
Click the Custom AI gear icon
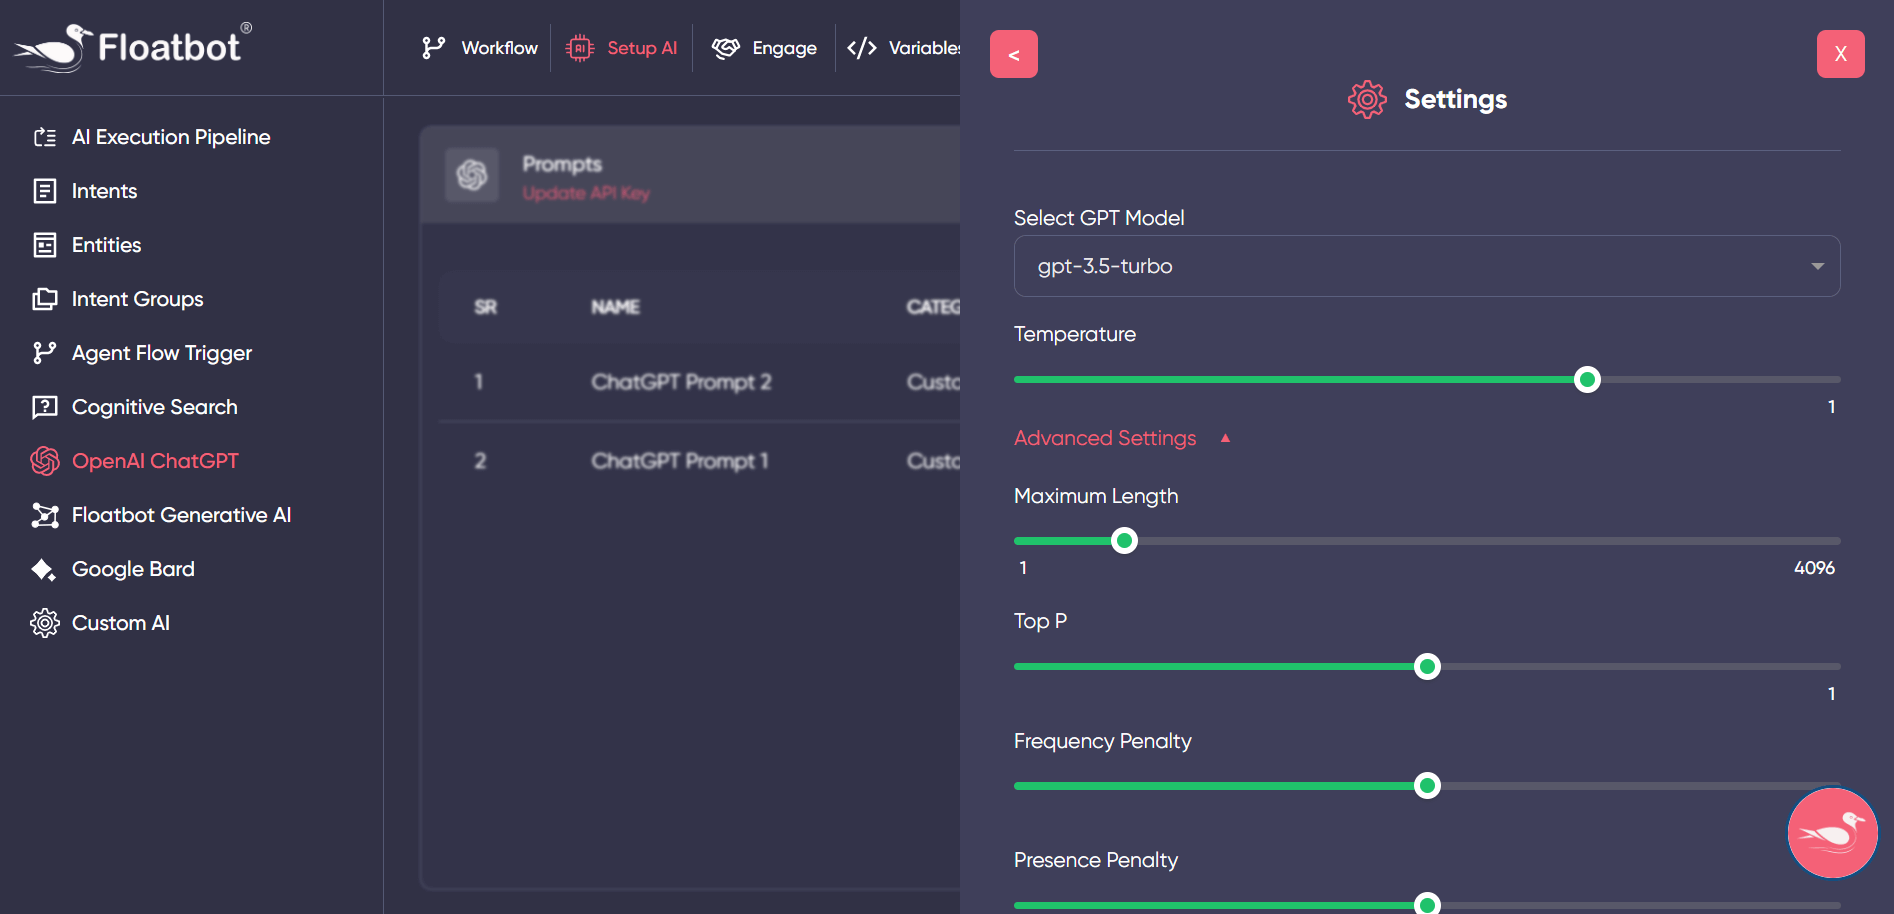(45, 623)
